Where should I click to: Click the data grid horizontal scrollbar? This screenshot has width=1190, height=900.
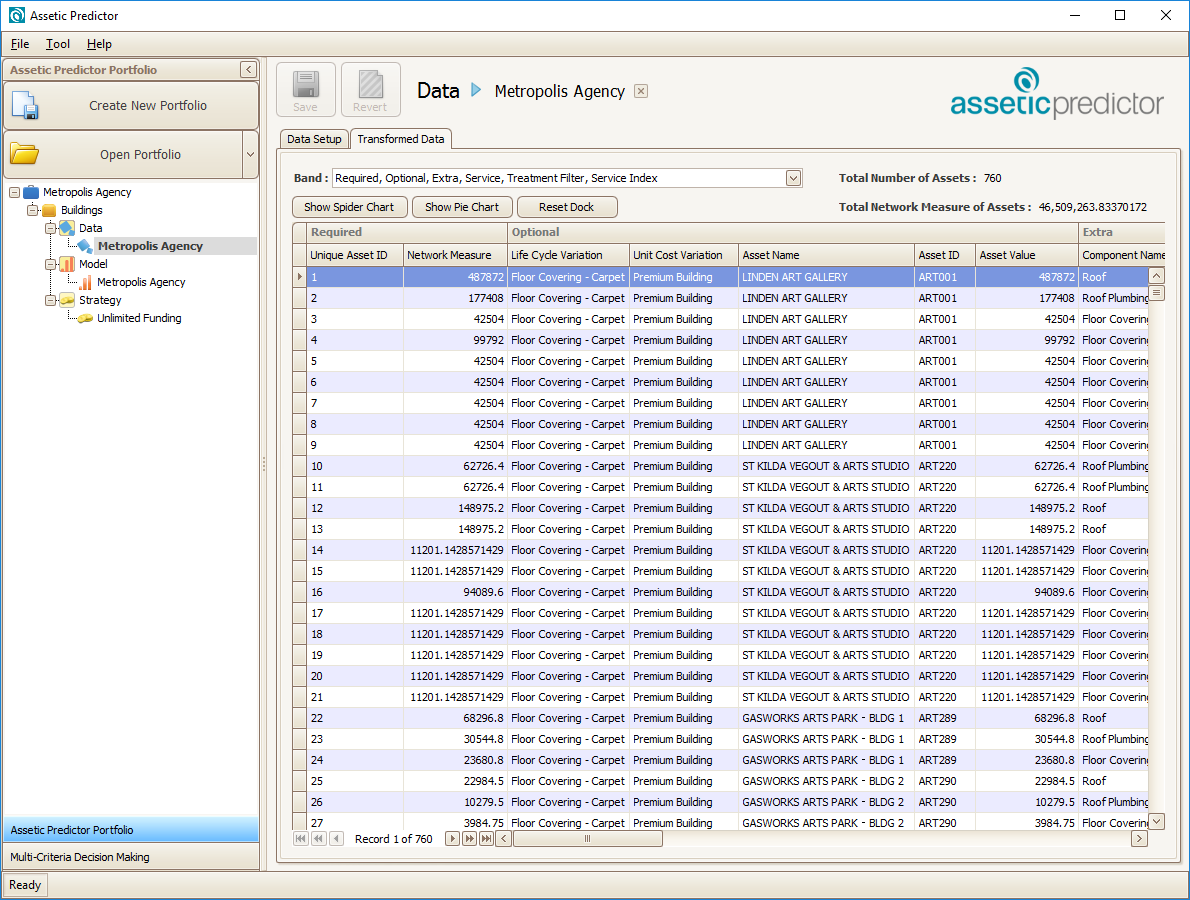tap(588, 838)
